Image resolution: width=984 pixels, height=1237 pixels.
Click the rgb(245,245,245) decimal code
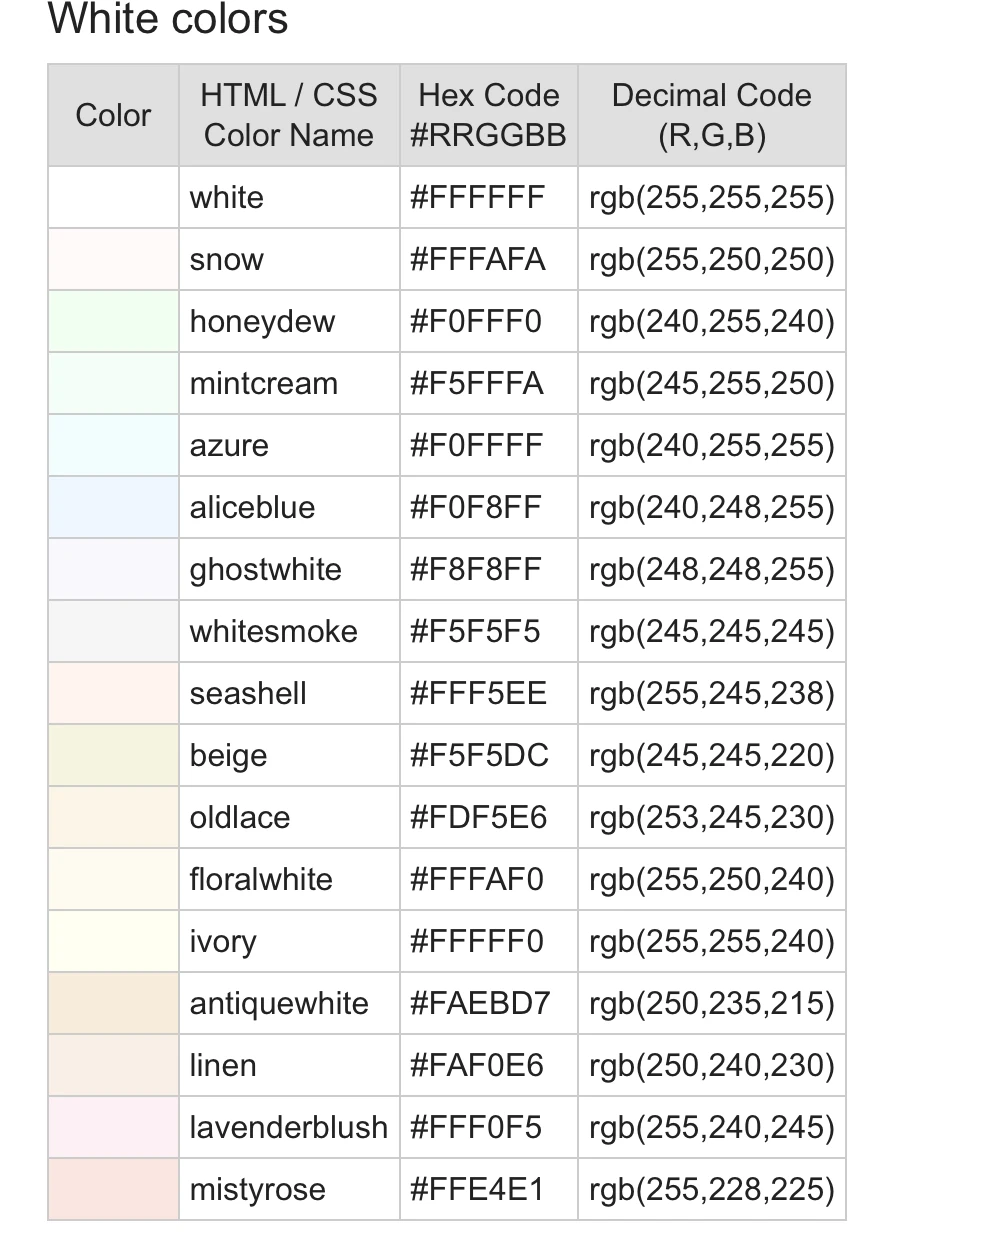pyautogui.click(x=711, y=631)
